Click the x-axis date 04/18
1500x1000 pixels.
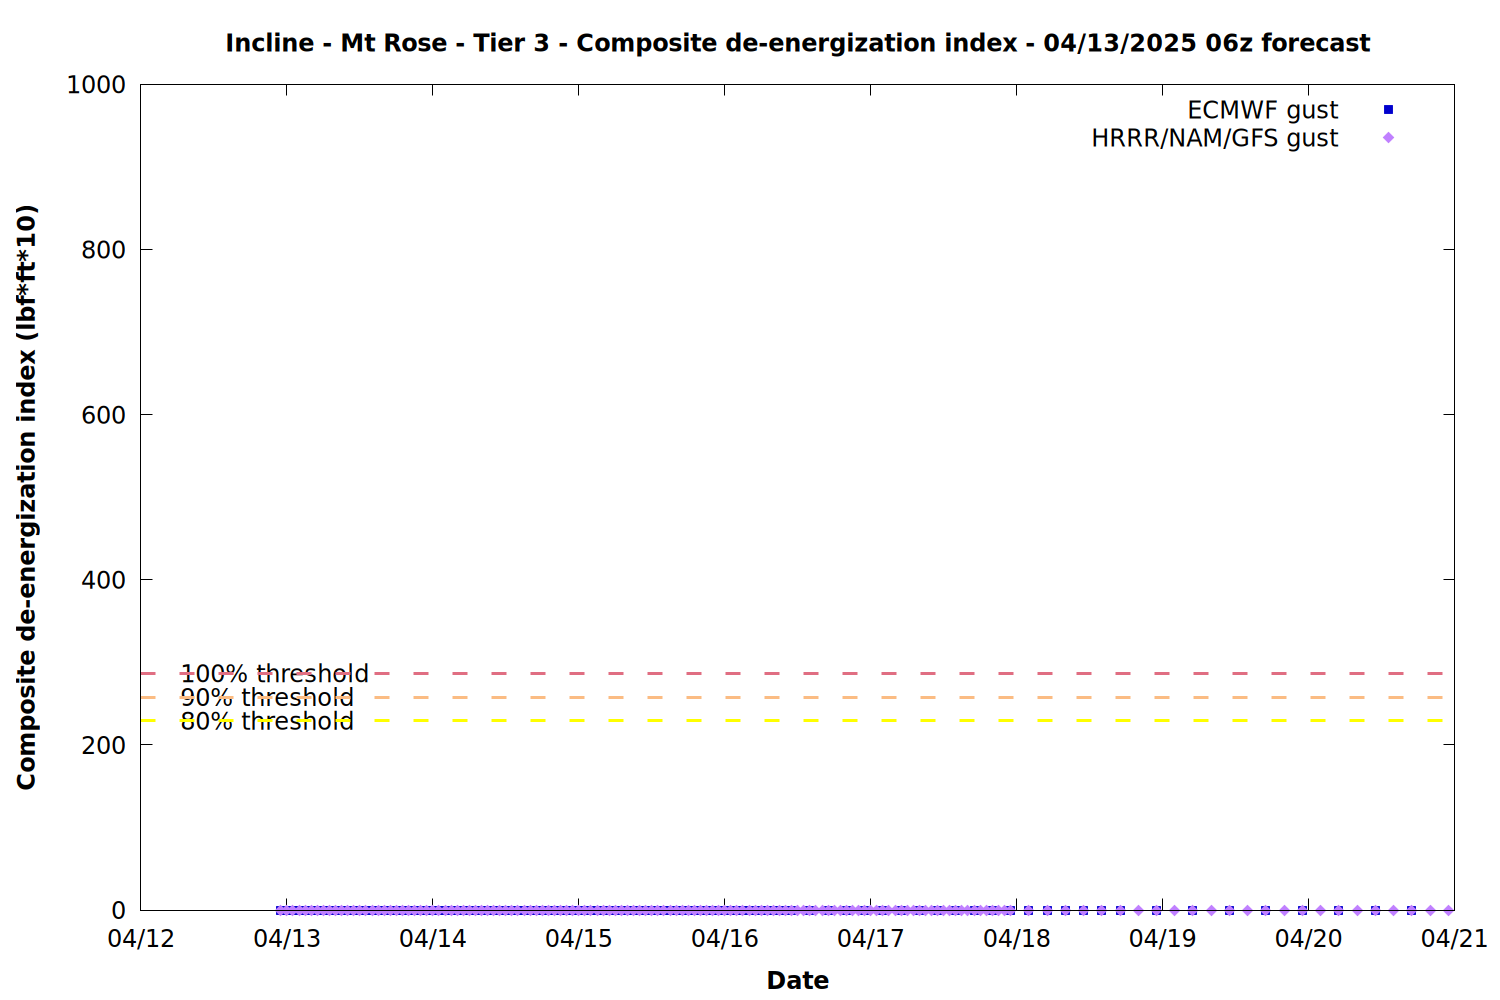pyautogui.click(x=1017, y=939)
